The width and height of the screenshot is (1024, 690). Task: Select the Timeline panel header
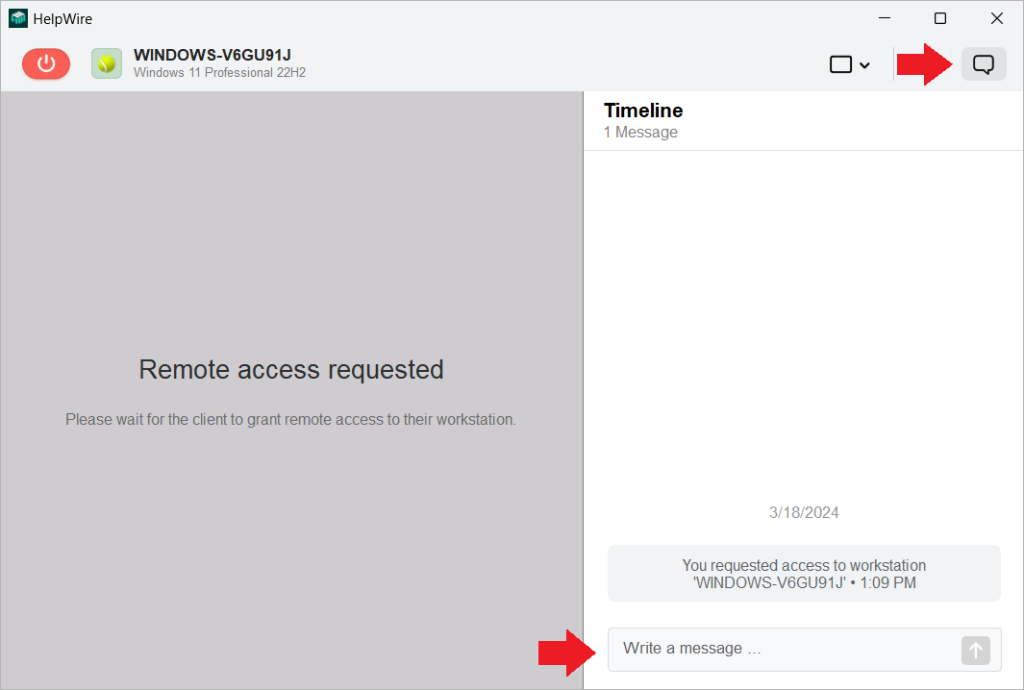pos(643,110)
